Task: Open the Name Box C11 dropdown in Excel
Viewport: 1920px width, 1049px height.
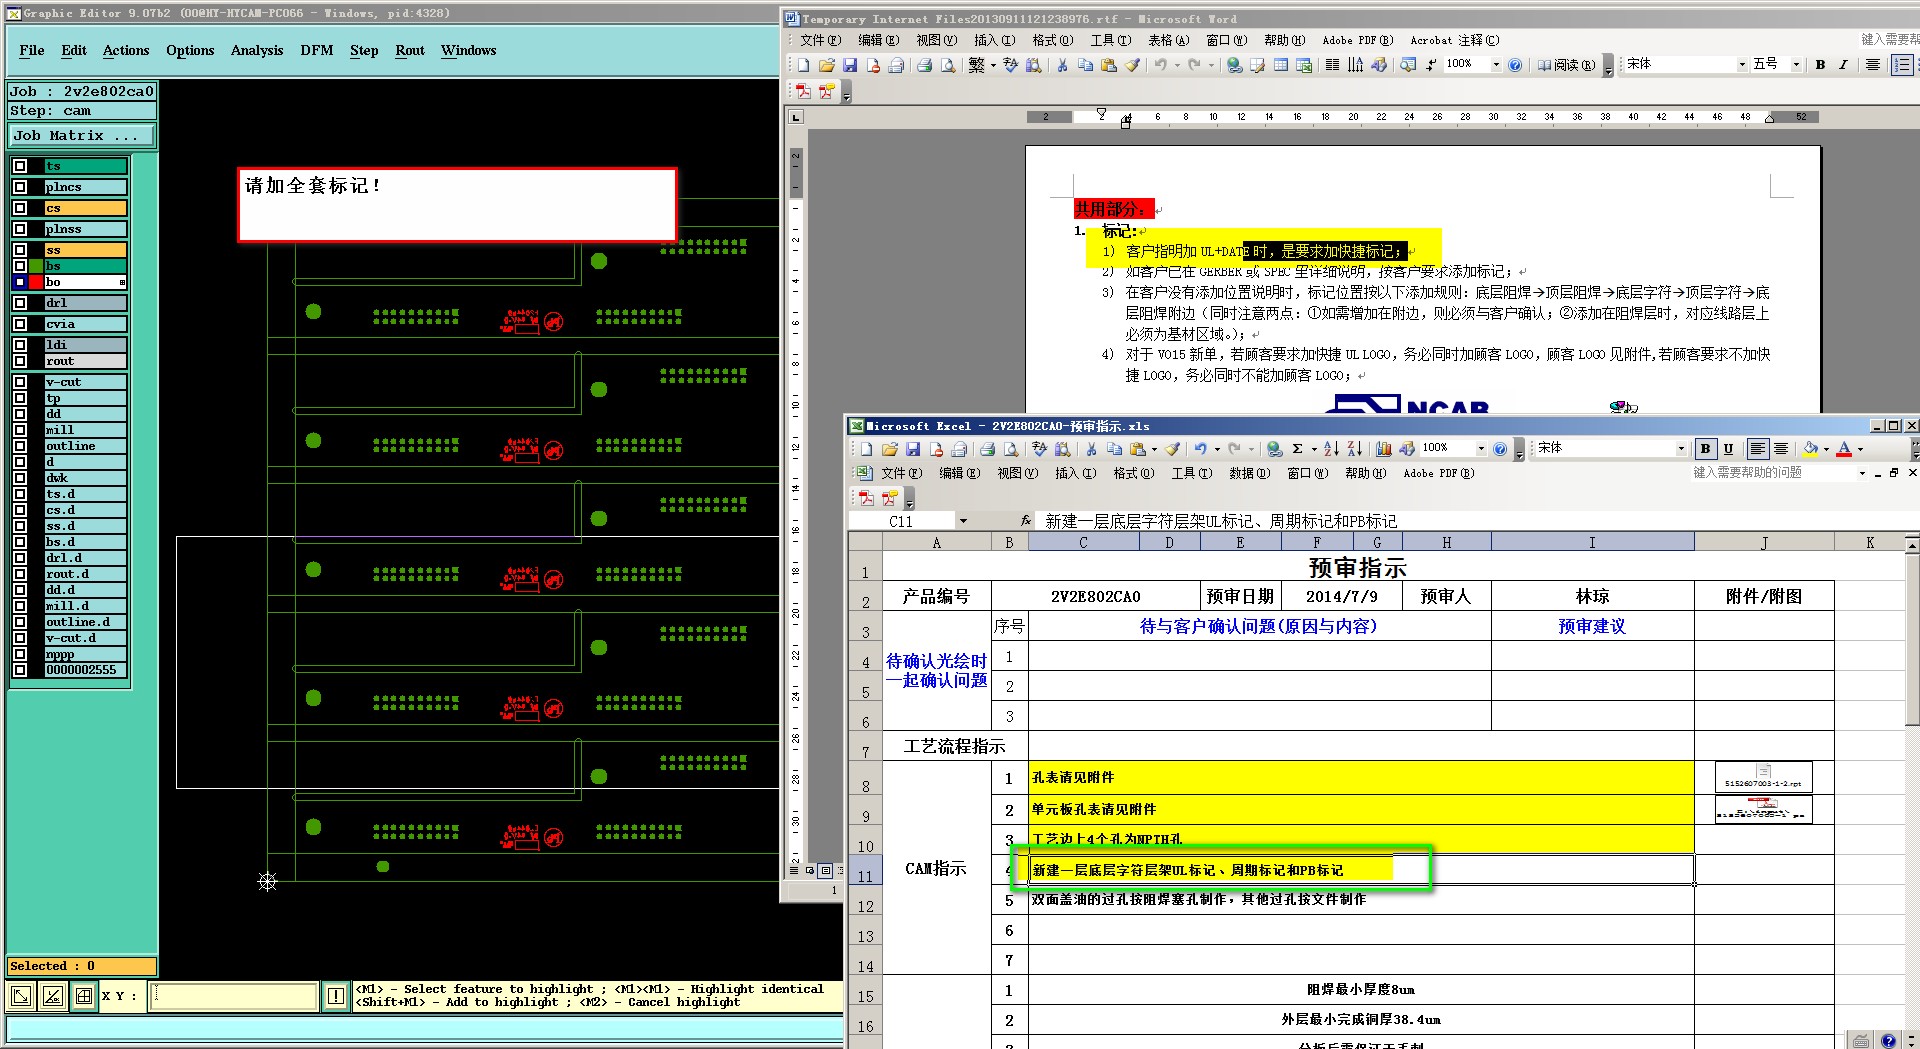Action: pyautogui.click(x=963, y=521)
